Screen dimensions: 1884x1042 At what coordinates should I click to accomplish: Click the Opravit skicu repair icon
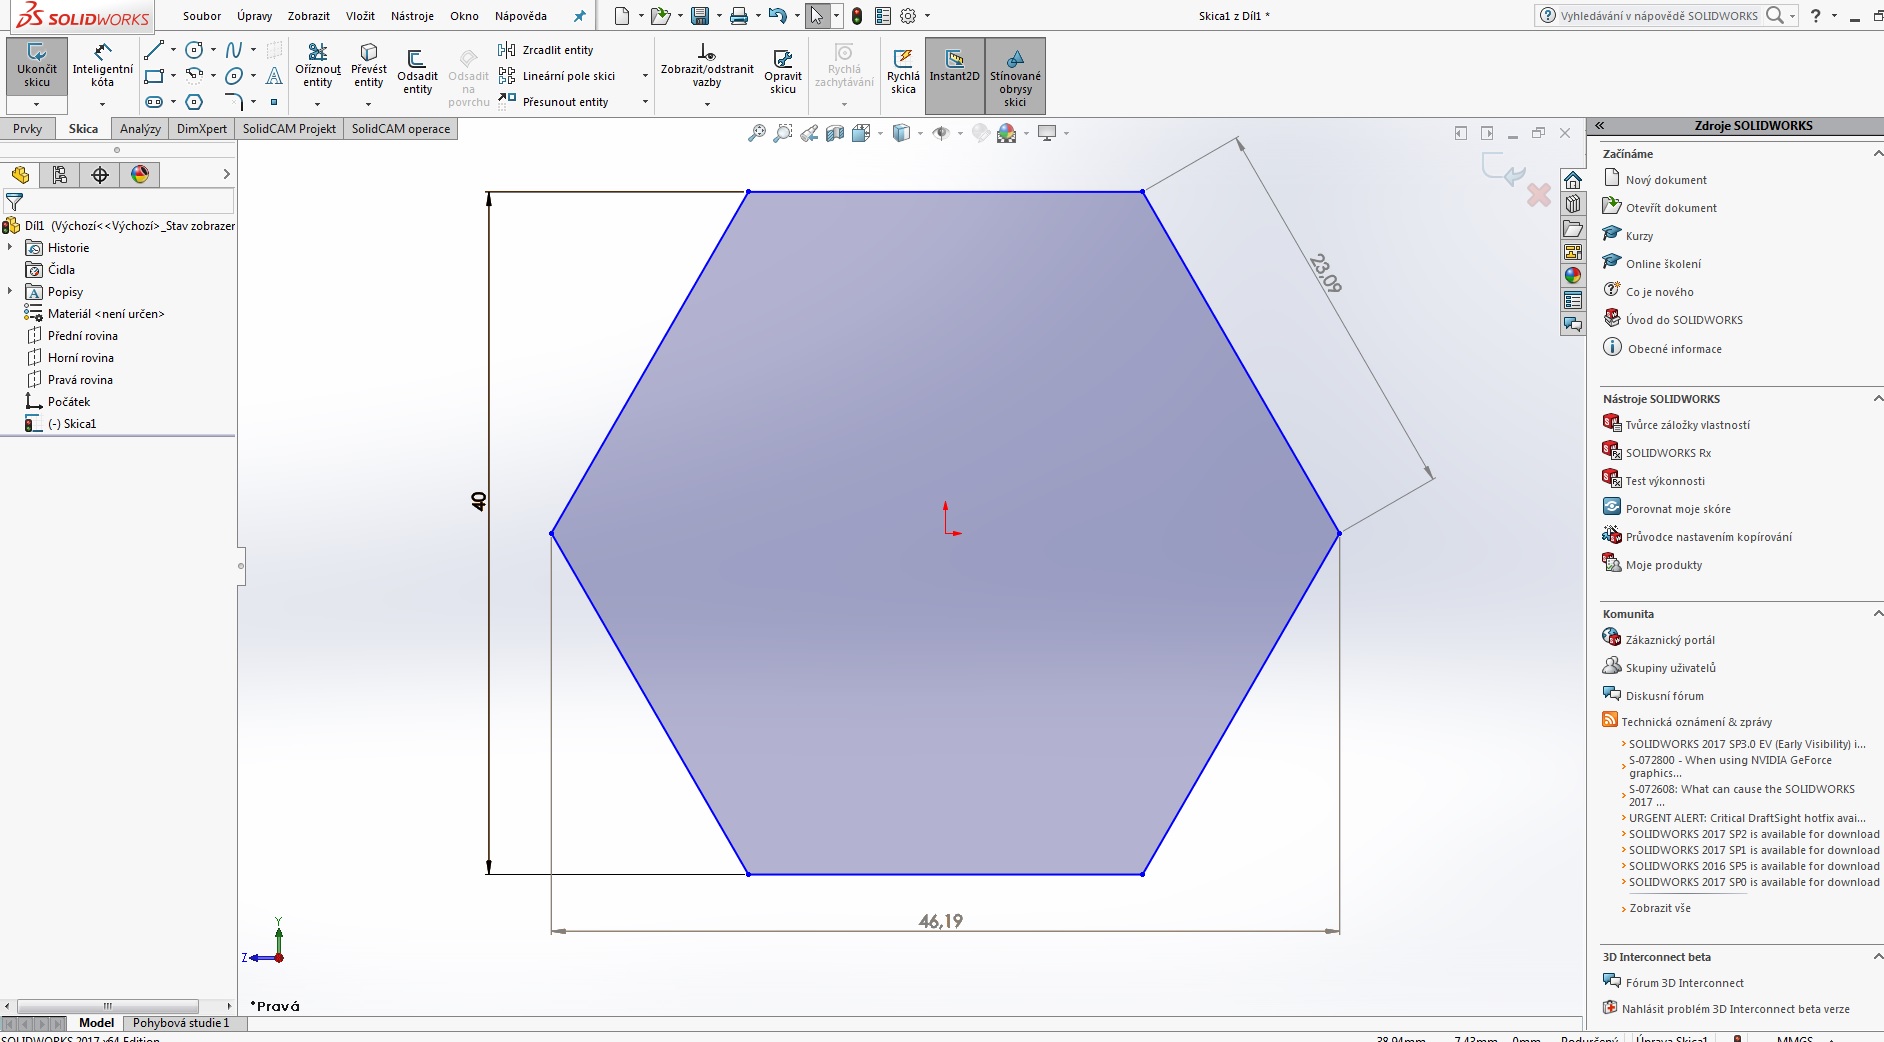click(782, 68)
